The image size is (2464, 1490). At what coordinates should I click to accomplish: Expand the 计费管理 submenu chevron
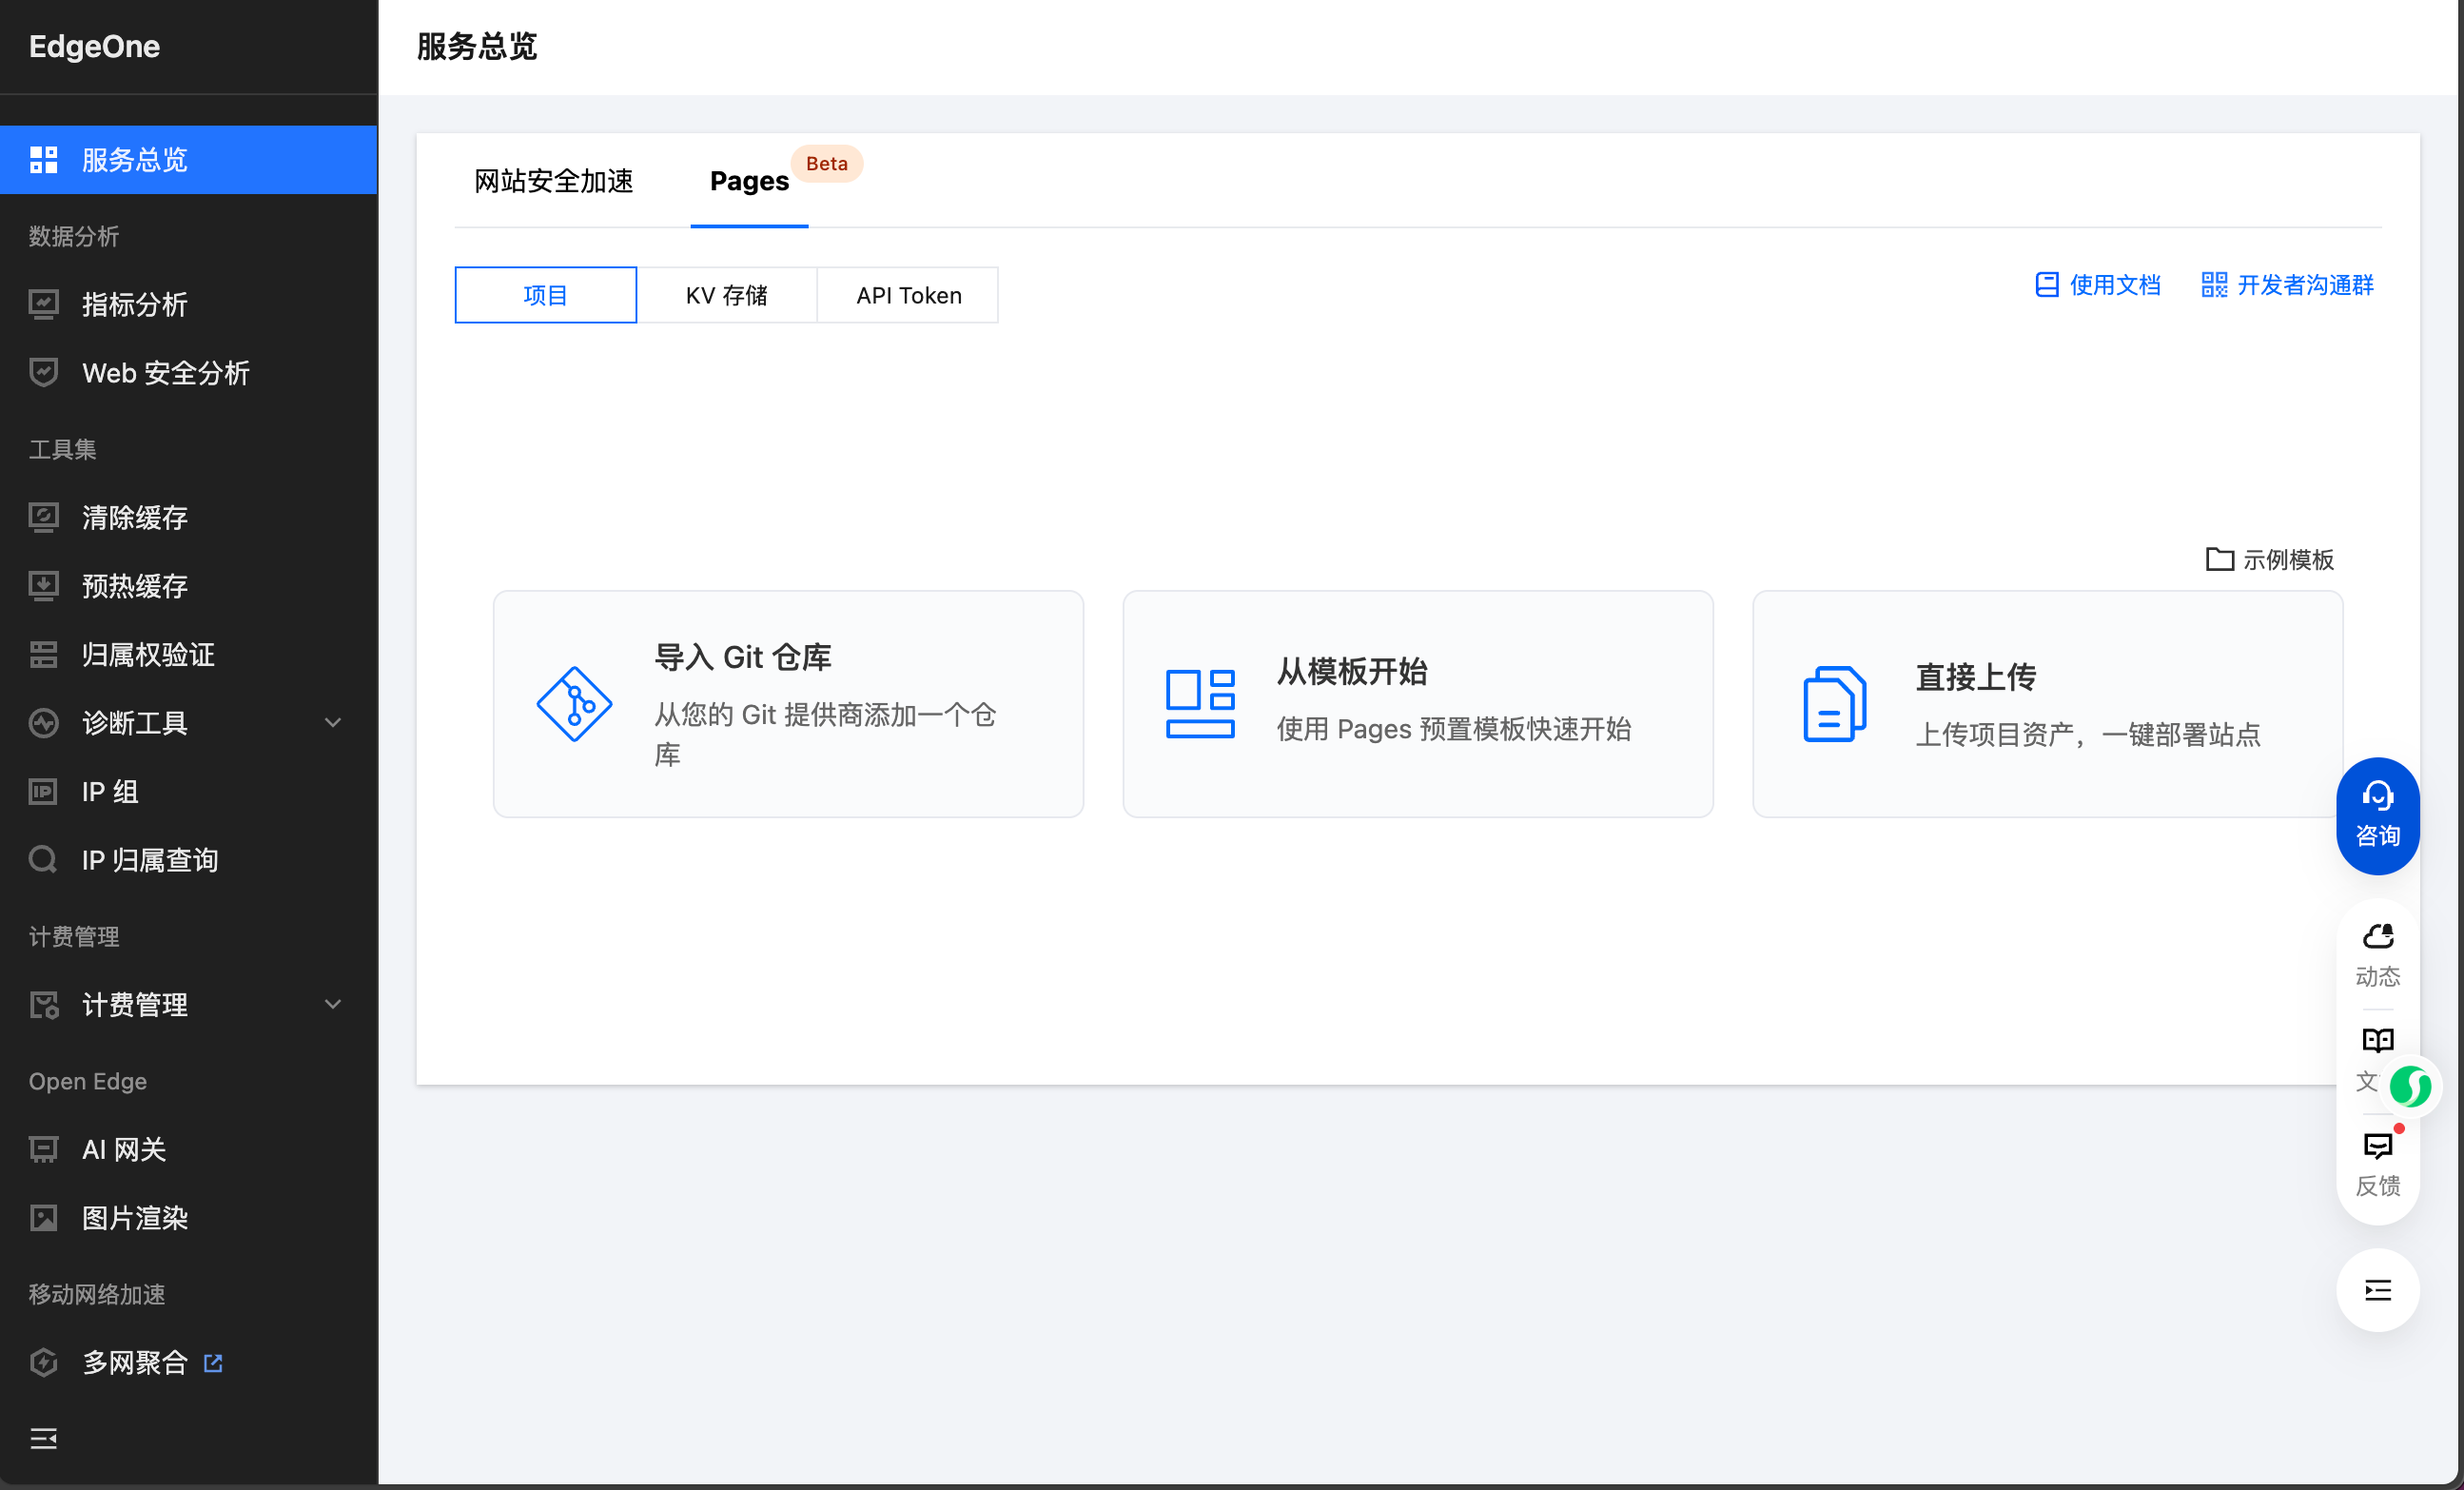tap(333, 1004)
